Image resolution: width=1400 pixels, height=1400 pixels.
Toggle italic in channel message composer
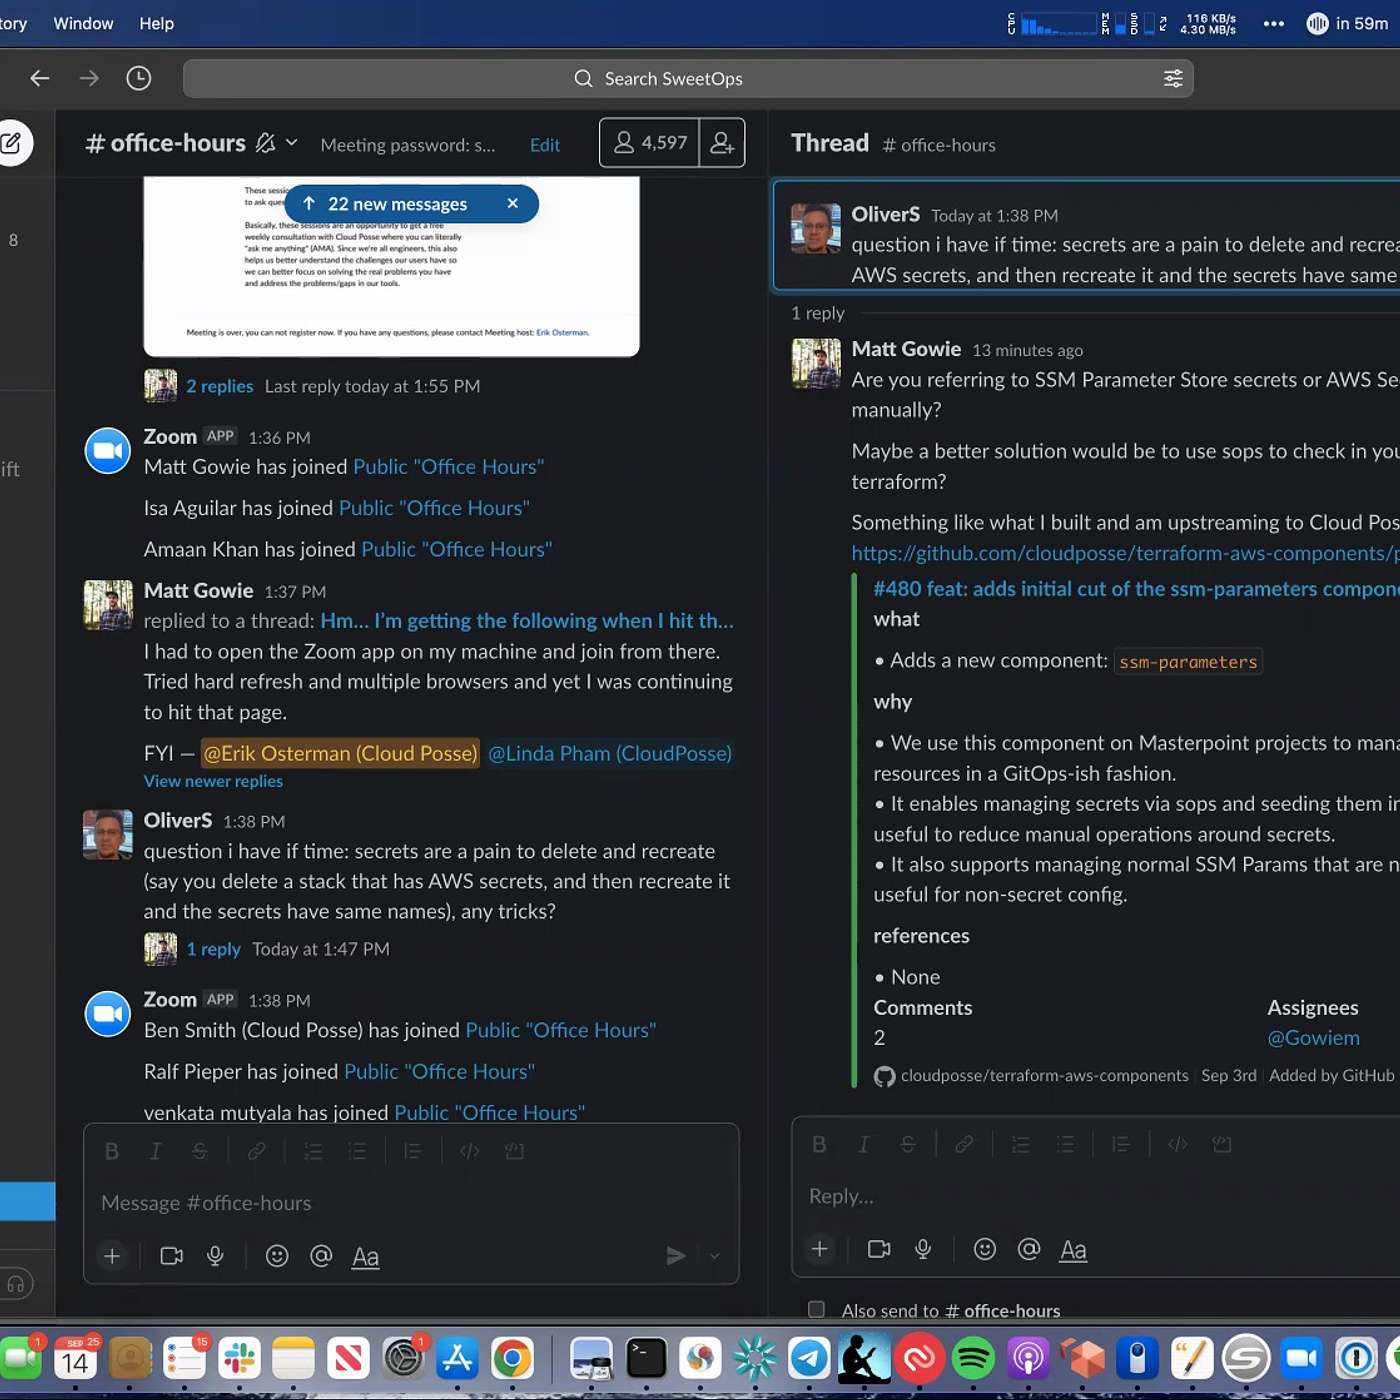(155, 1151)
